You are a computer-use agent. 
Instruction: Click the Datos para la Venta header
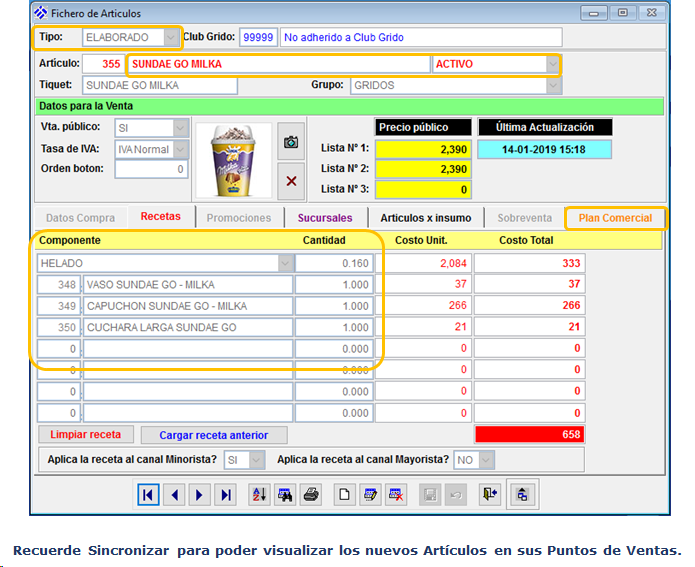(x=349, y=106)
